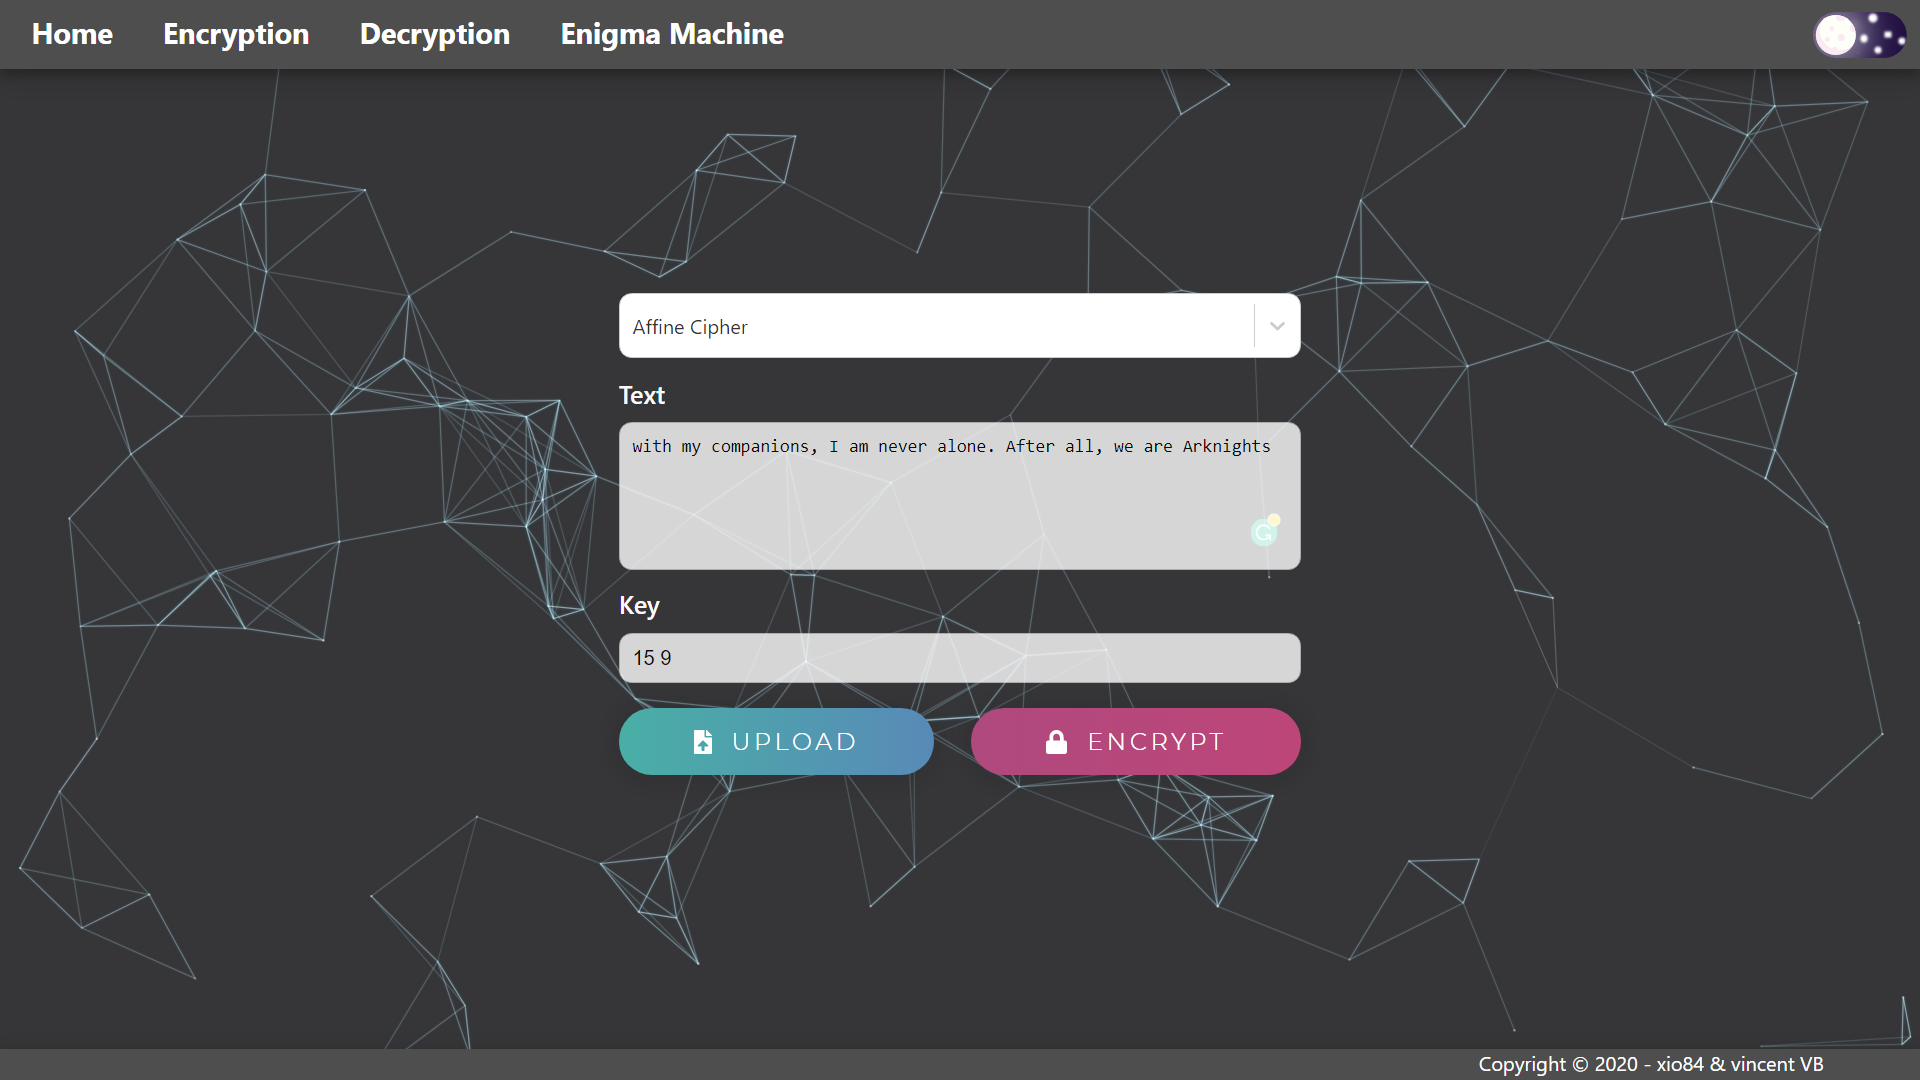The height and width of the screenshot is (1080, 1920).
Task: Click the Key field containing 15 9
Action: point(958,658)
